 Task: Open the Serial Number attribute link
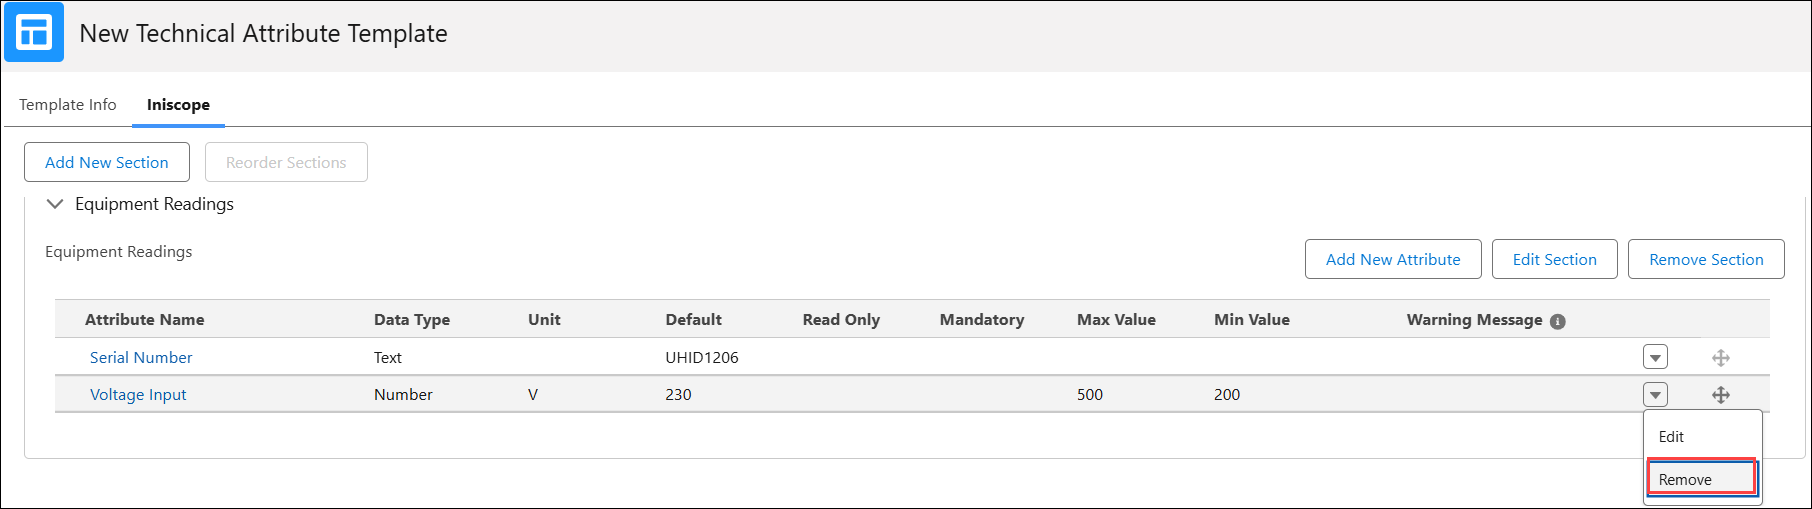click(141, 358)
